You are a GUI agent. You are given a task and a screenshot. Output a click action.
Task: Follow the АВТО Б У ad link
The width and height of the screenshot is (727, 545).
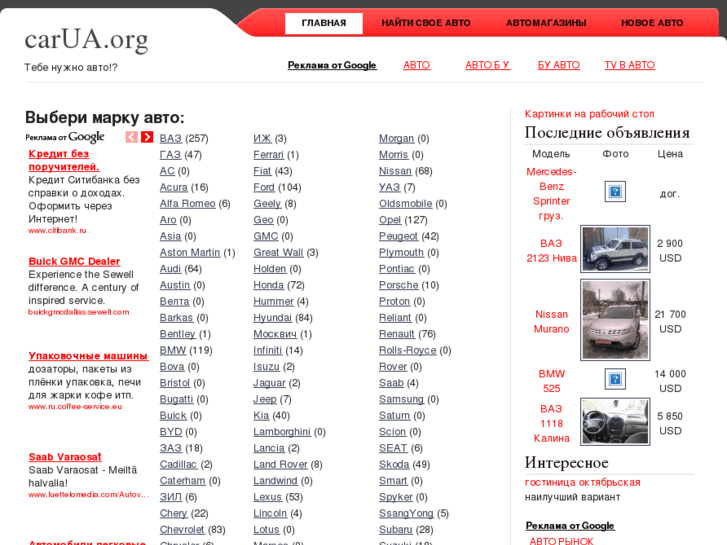(487, 65)
